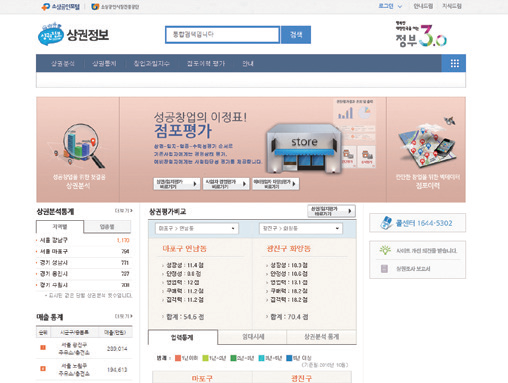This screenshot has height=383, width=508.
Task: Click the 마포구 column header in the chart
Action: click(x=202, y=378)
